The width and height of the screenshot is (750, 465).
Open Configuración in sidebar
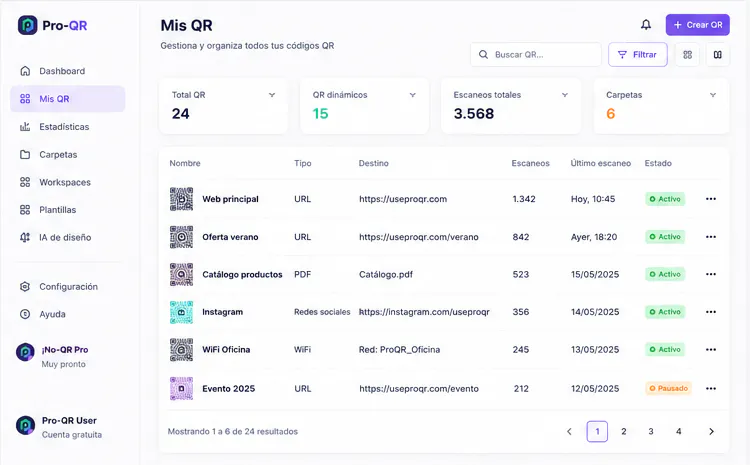click(x=67, y=287)
